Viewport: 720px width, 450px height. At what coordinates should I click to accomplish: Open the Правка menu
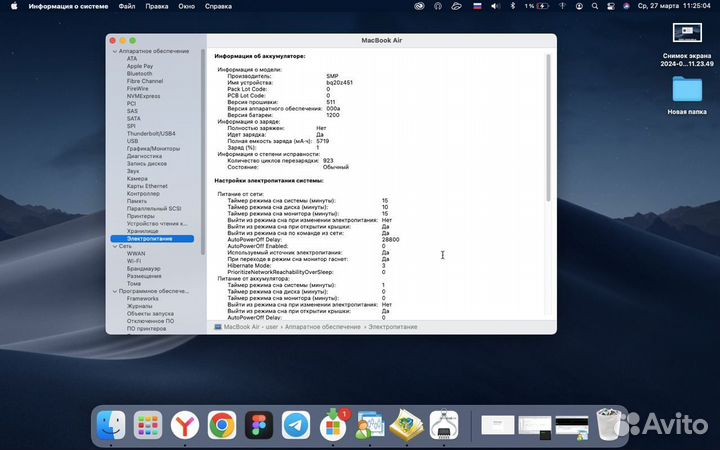(157, 6)
